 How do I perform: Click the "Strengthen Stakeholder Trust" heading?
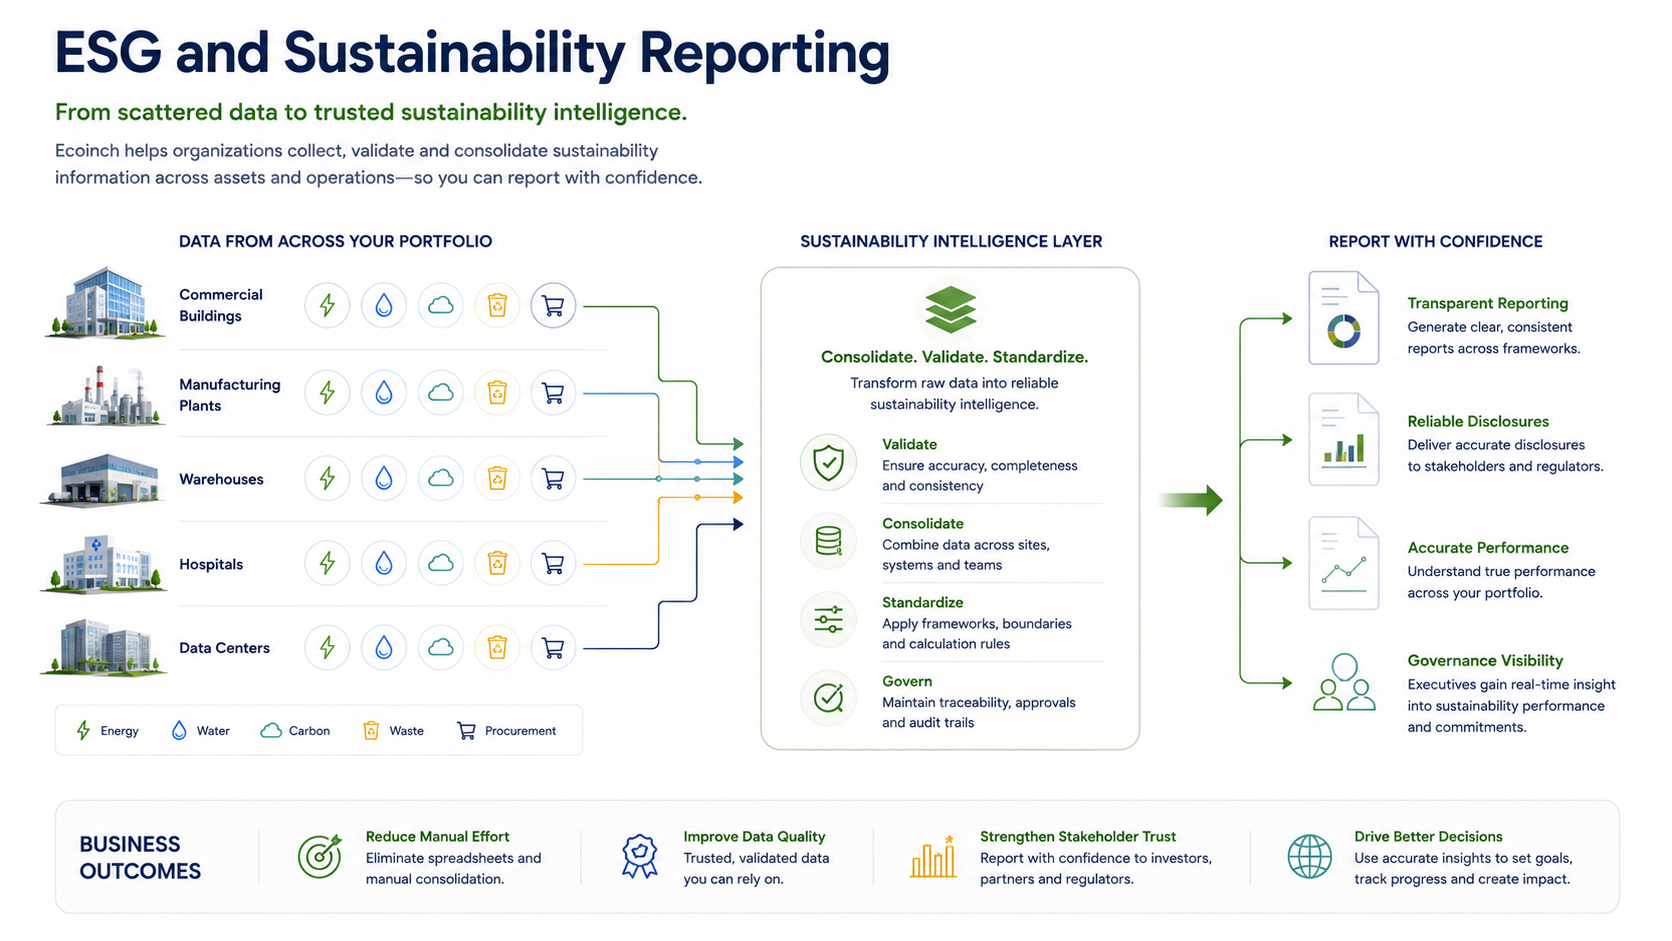[x=1078, y=836]
